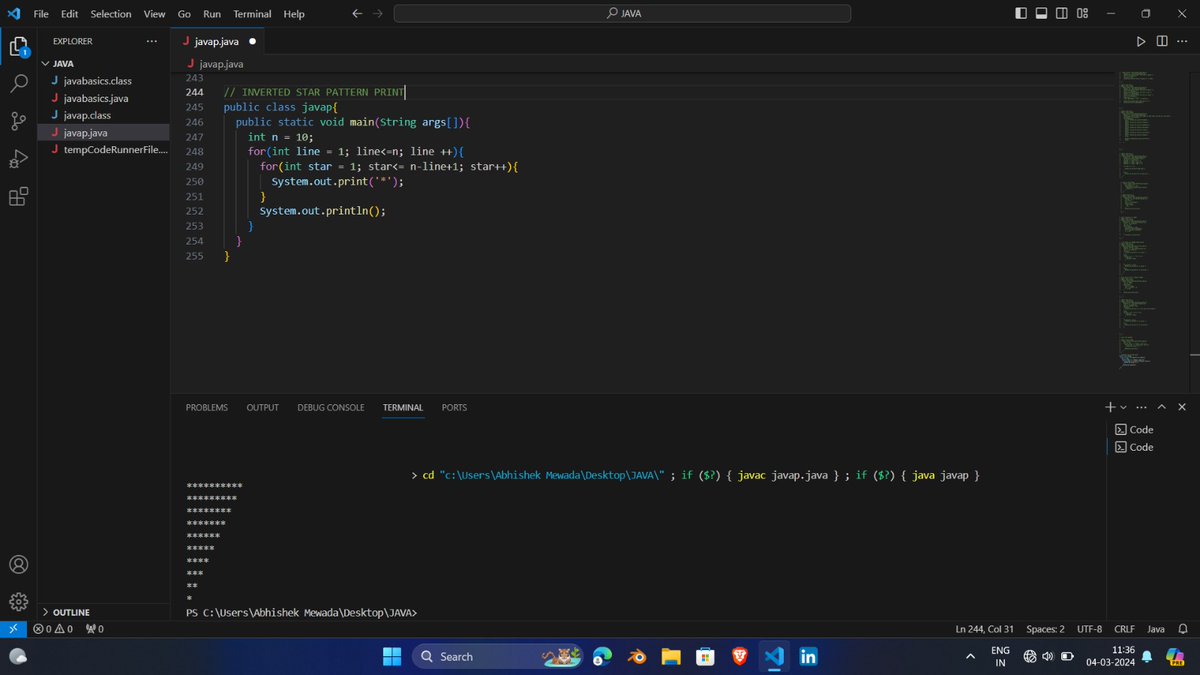Viewport: 1200px width, 675px height.
Task: Select the TERMINAL tab
Action: pos(403,407)
